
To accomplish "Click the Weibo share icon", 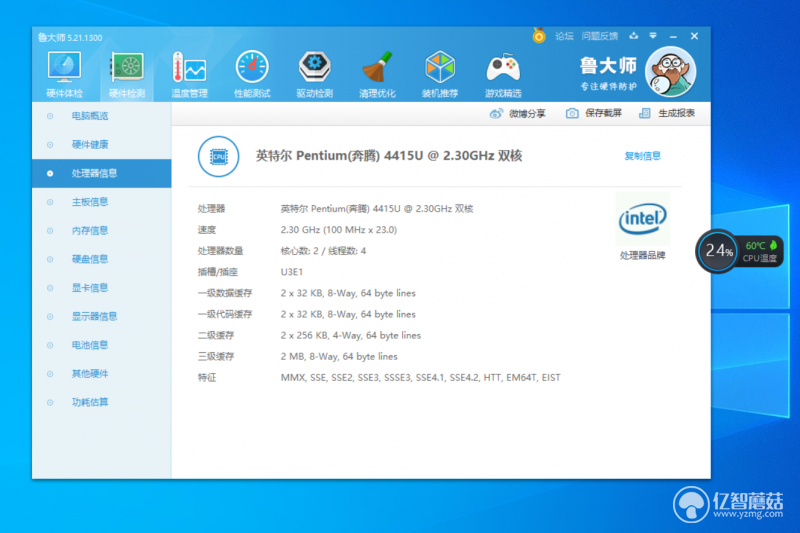I will click(496, 113).
